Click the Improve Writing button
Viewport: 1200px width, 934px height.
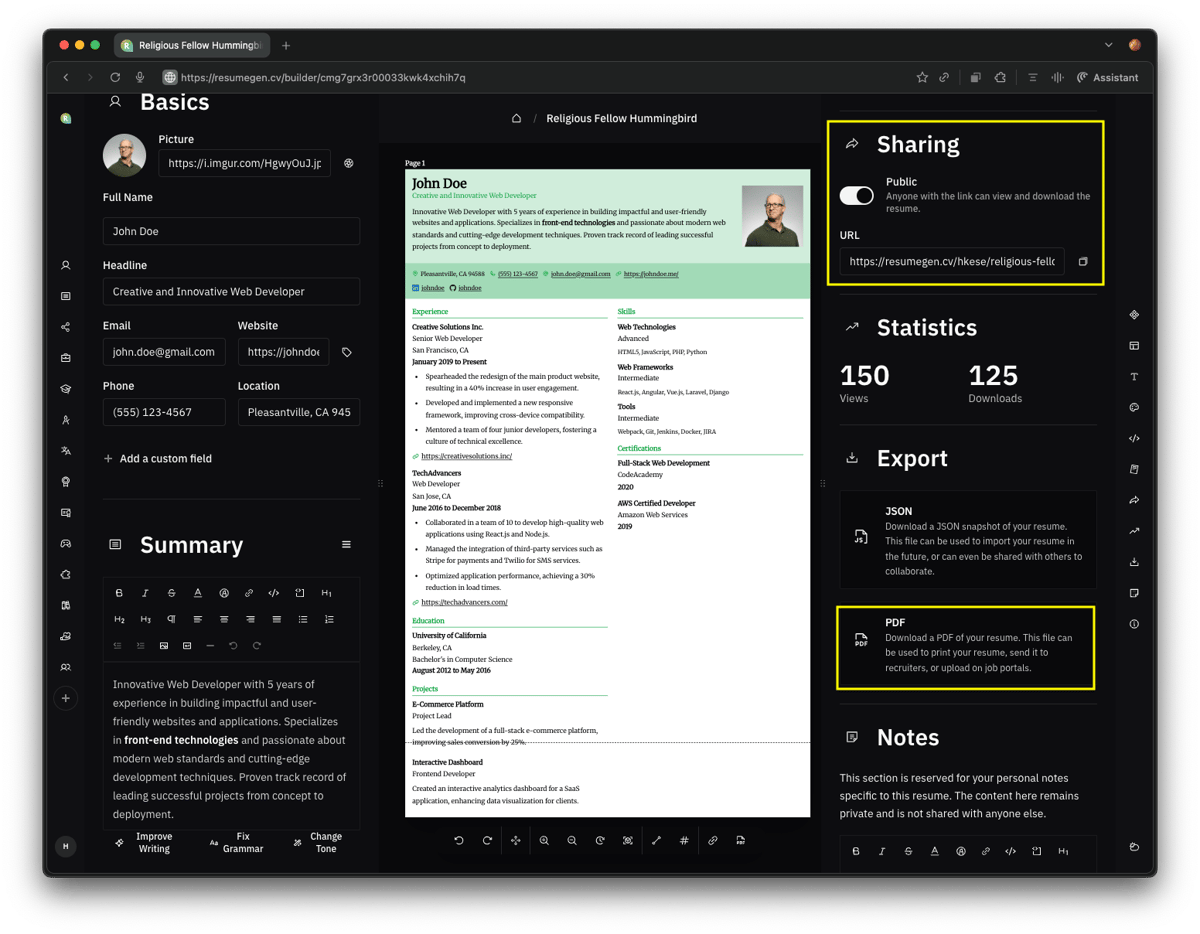pos(145,843)
